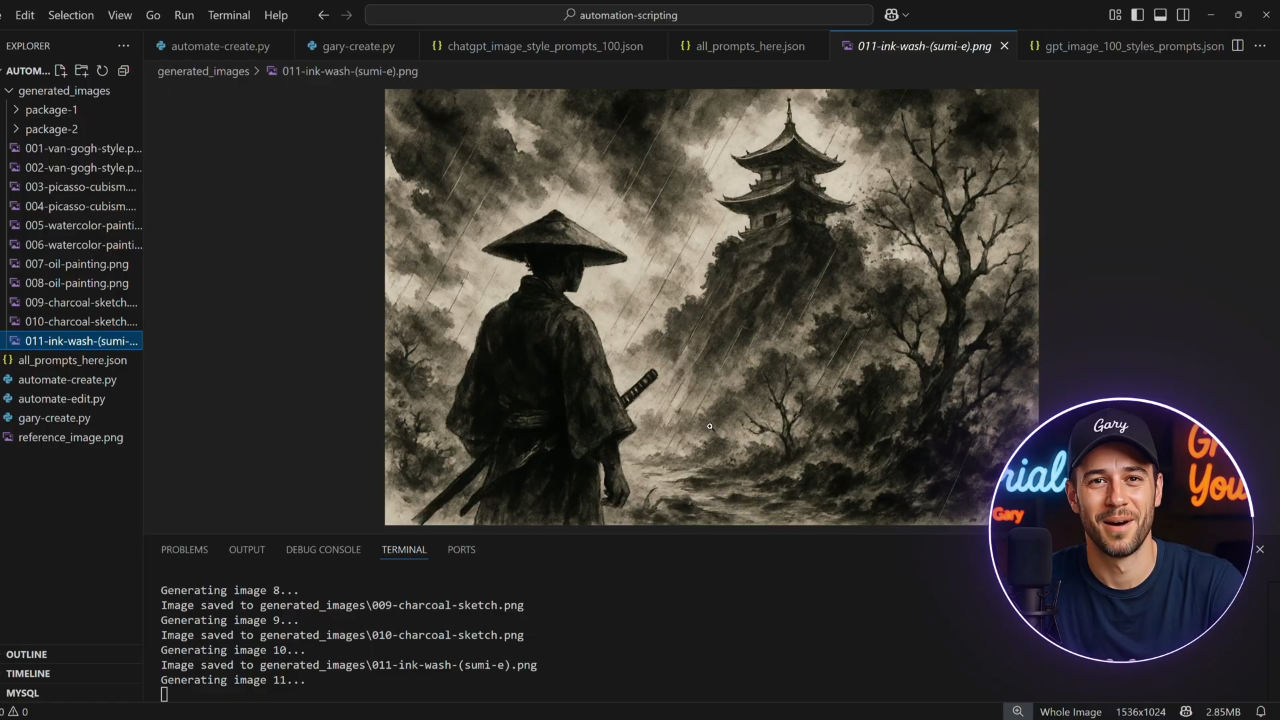Open the OUTPUT panel tab

pyautogui.click(x=247, y=550)
